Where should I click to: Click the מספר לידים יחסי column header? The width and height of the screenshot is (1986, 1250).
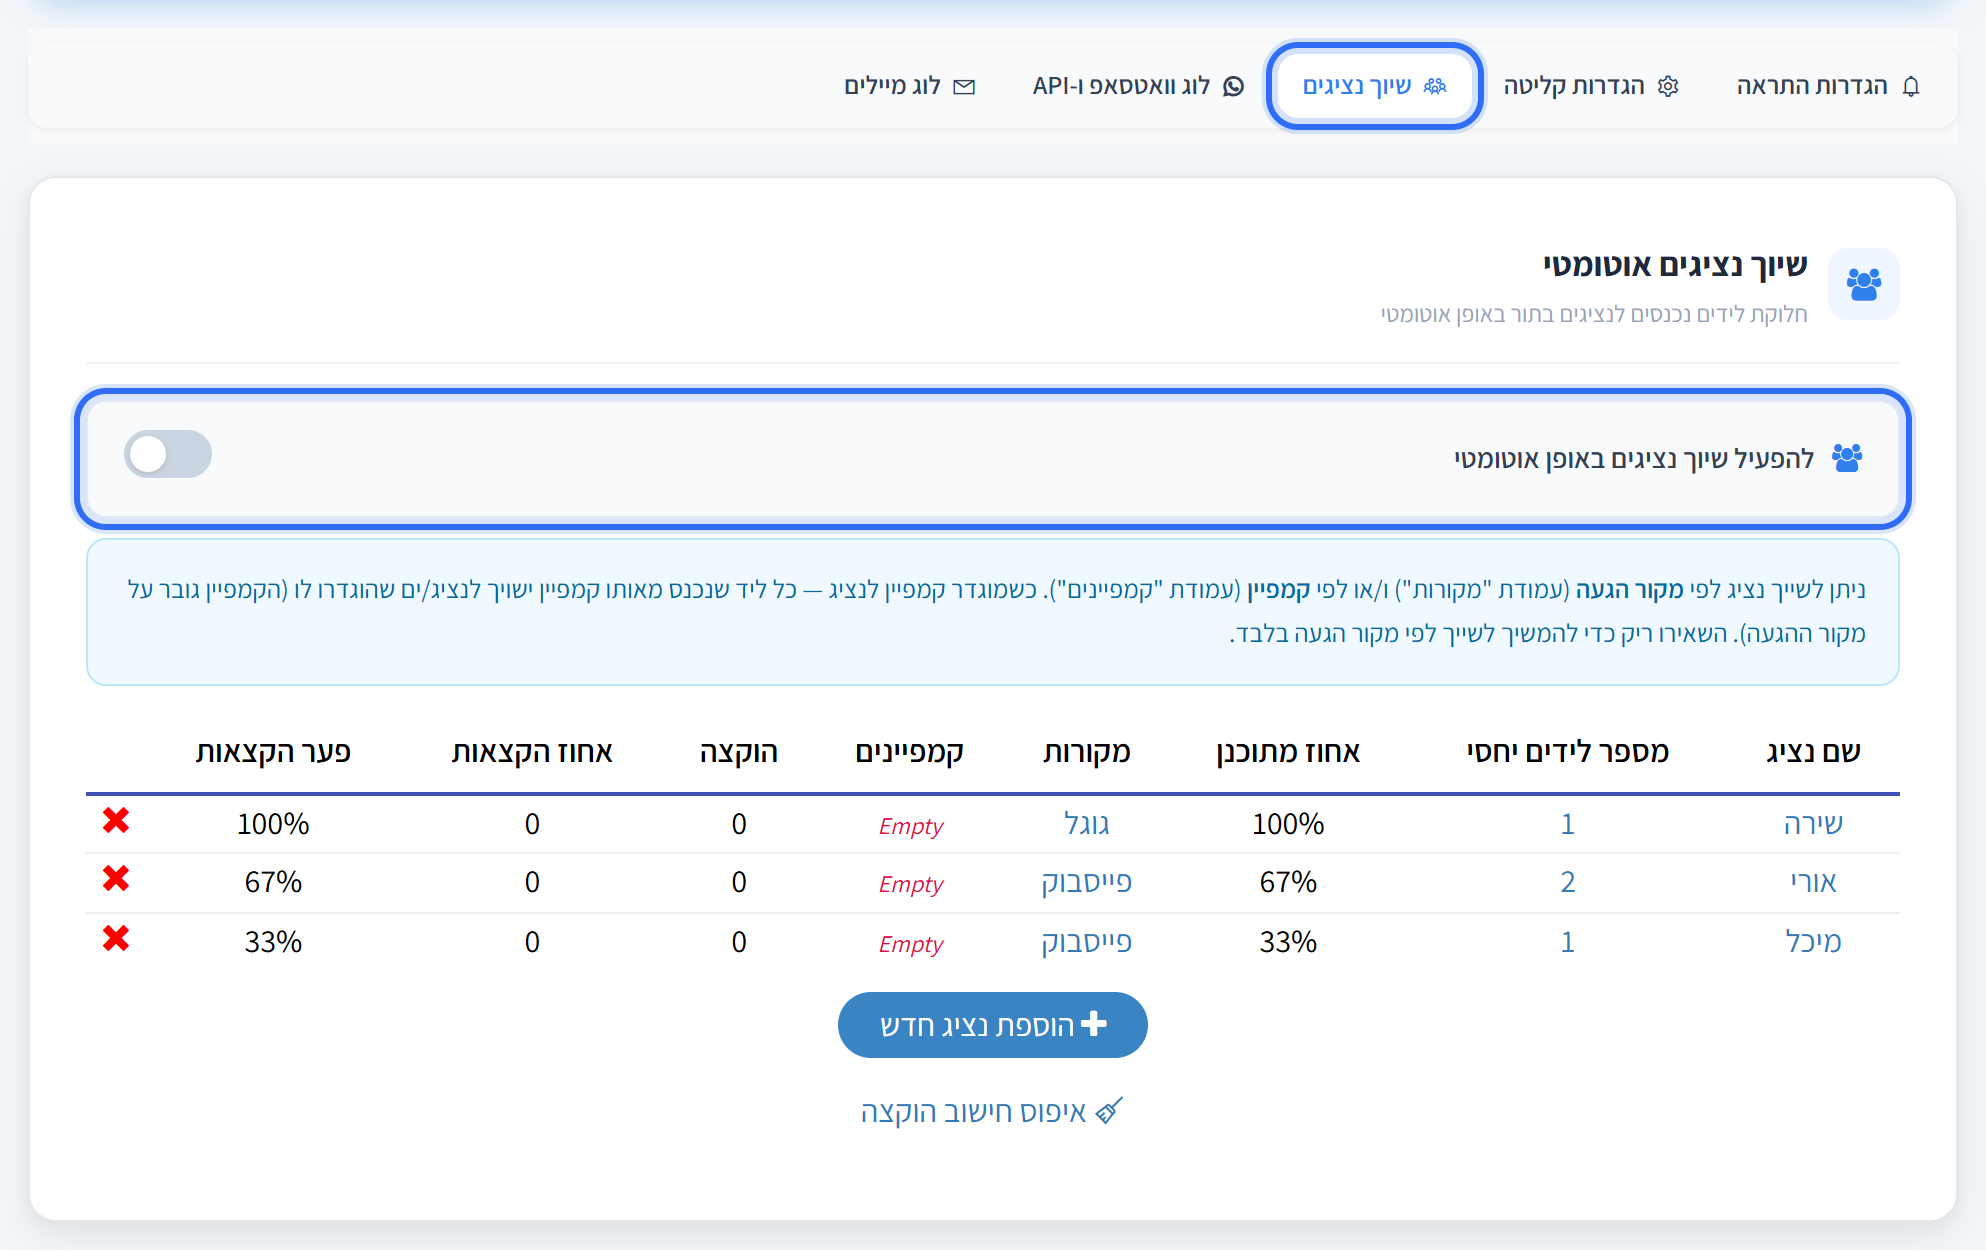[1568, 752]
